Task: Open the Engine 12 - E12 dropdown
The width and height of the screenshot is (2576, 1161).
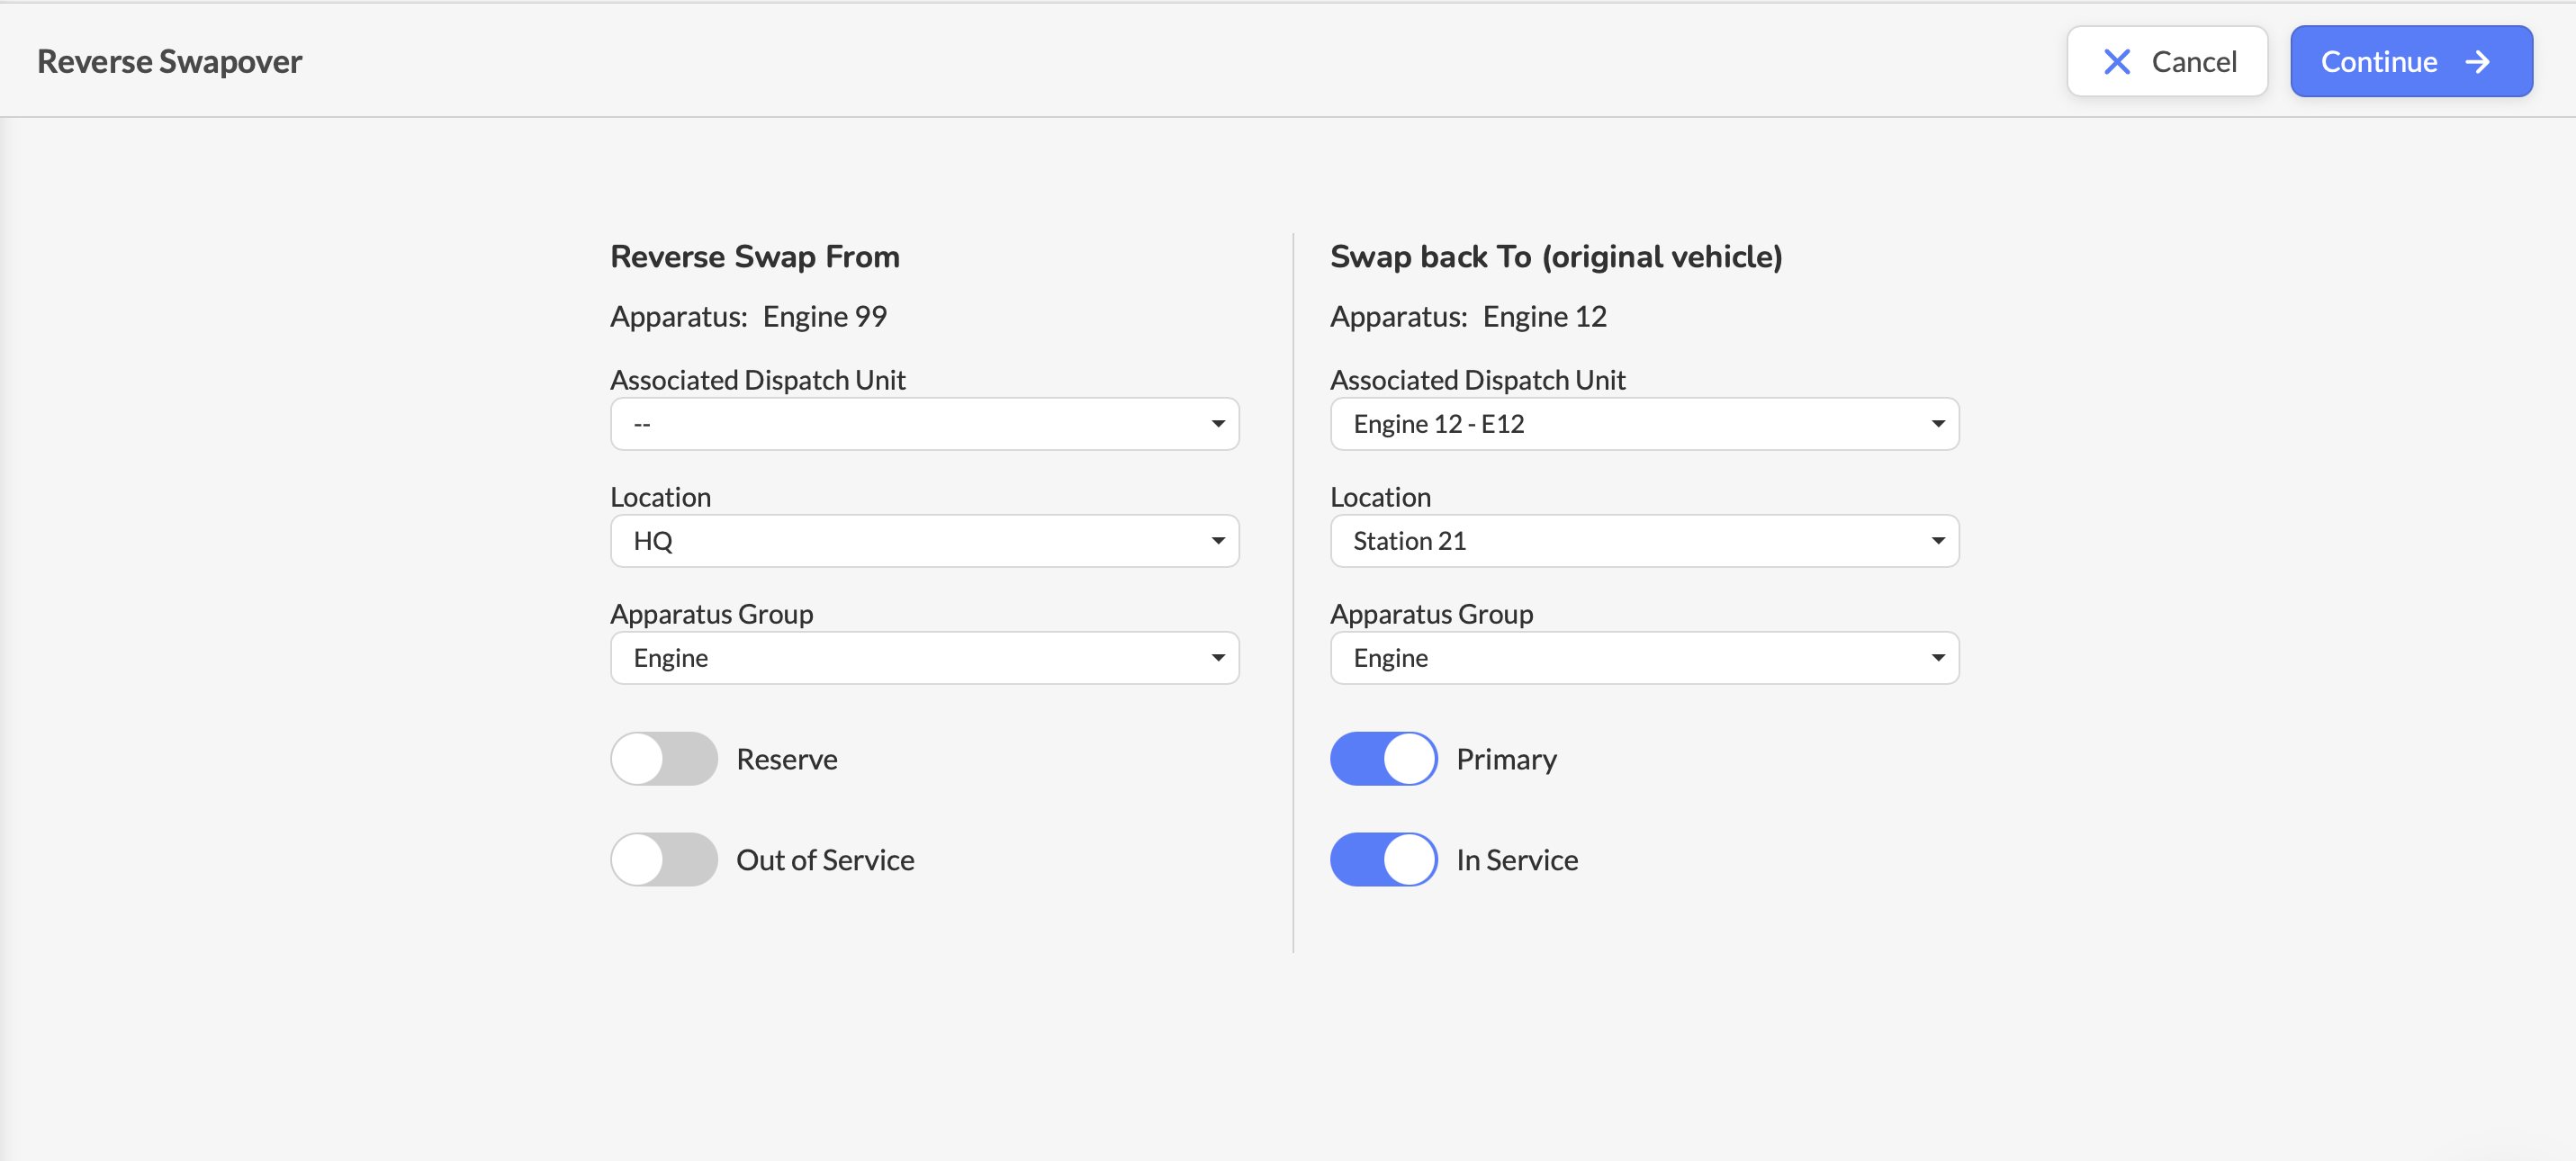Action: coord(1643,424)
